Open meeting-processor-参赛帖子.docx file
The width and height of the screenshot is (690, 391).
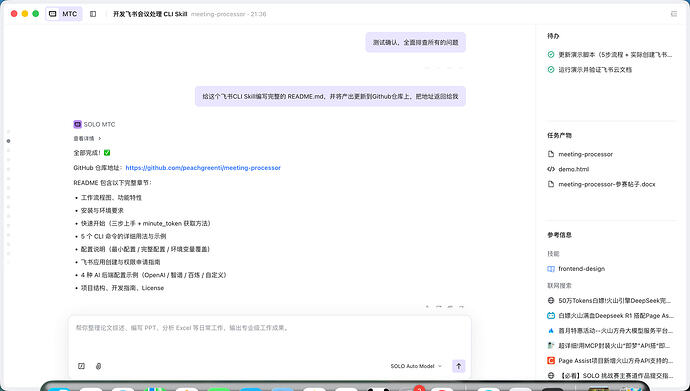[601, 184]
